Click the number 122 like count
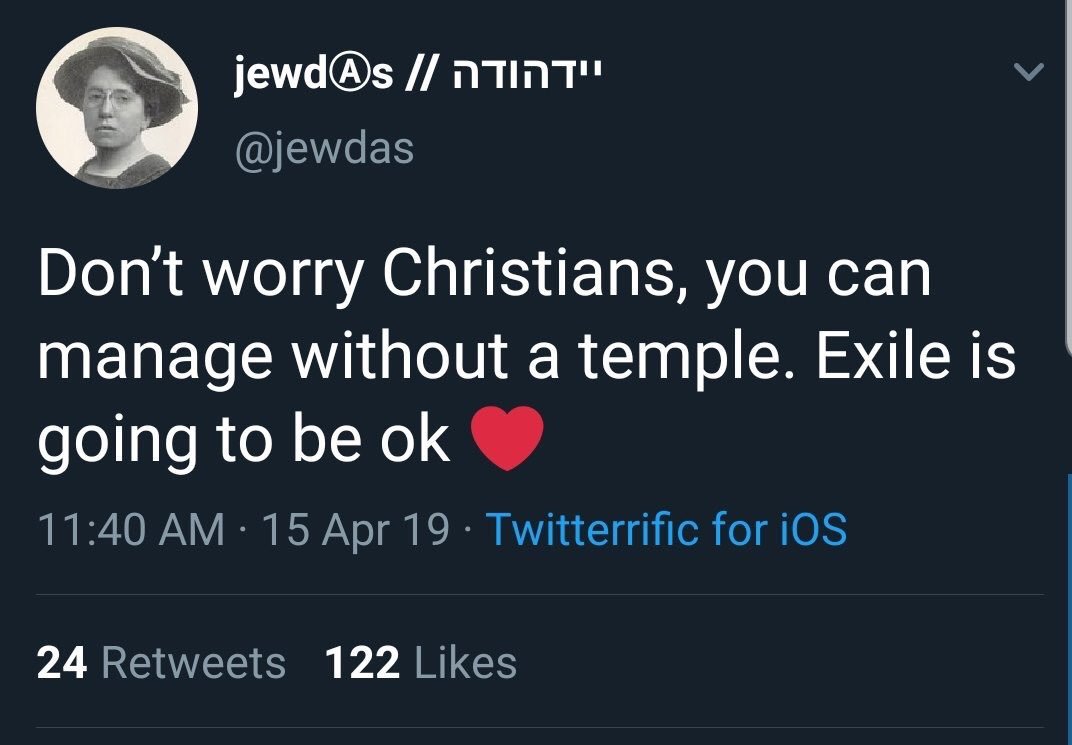Image resolution: width=1072 pixels, height=745 pixels. 362,663
